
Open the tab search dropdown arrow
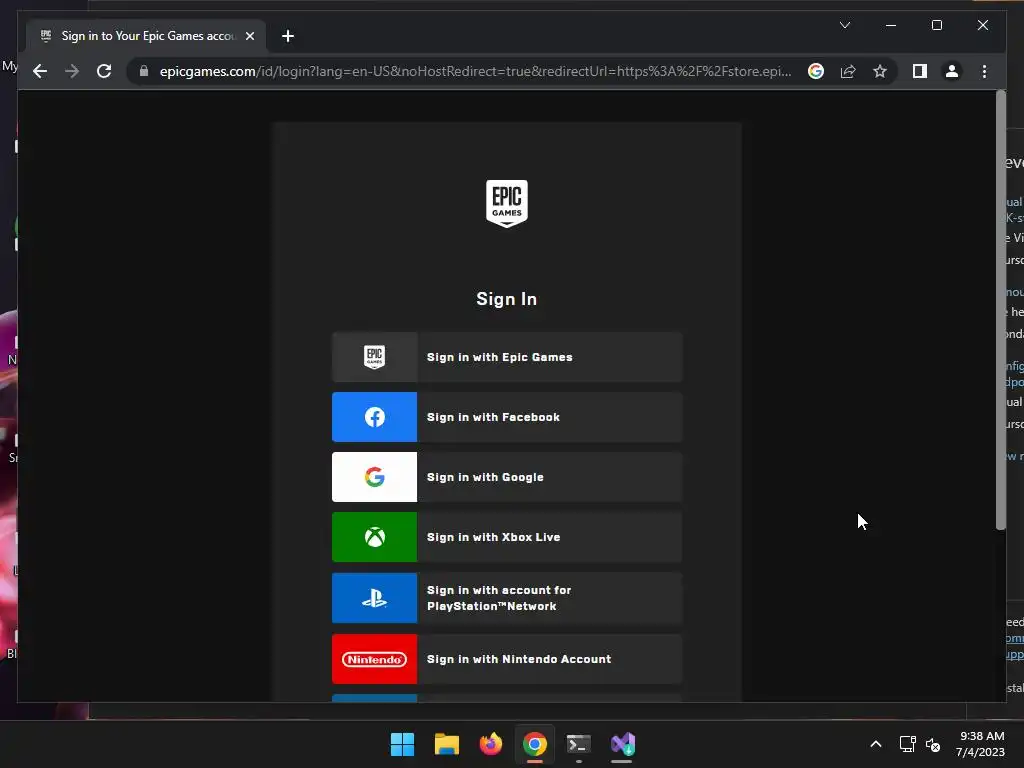[844, 25]
